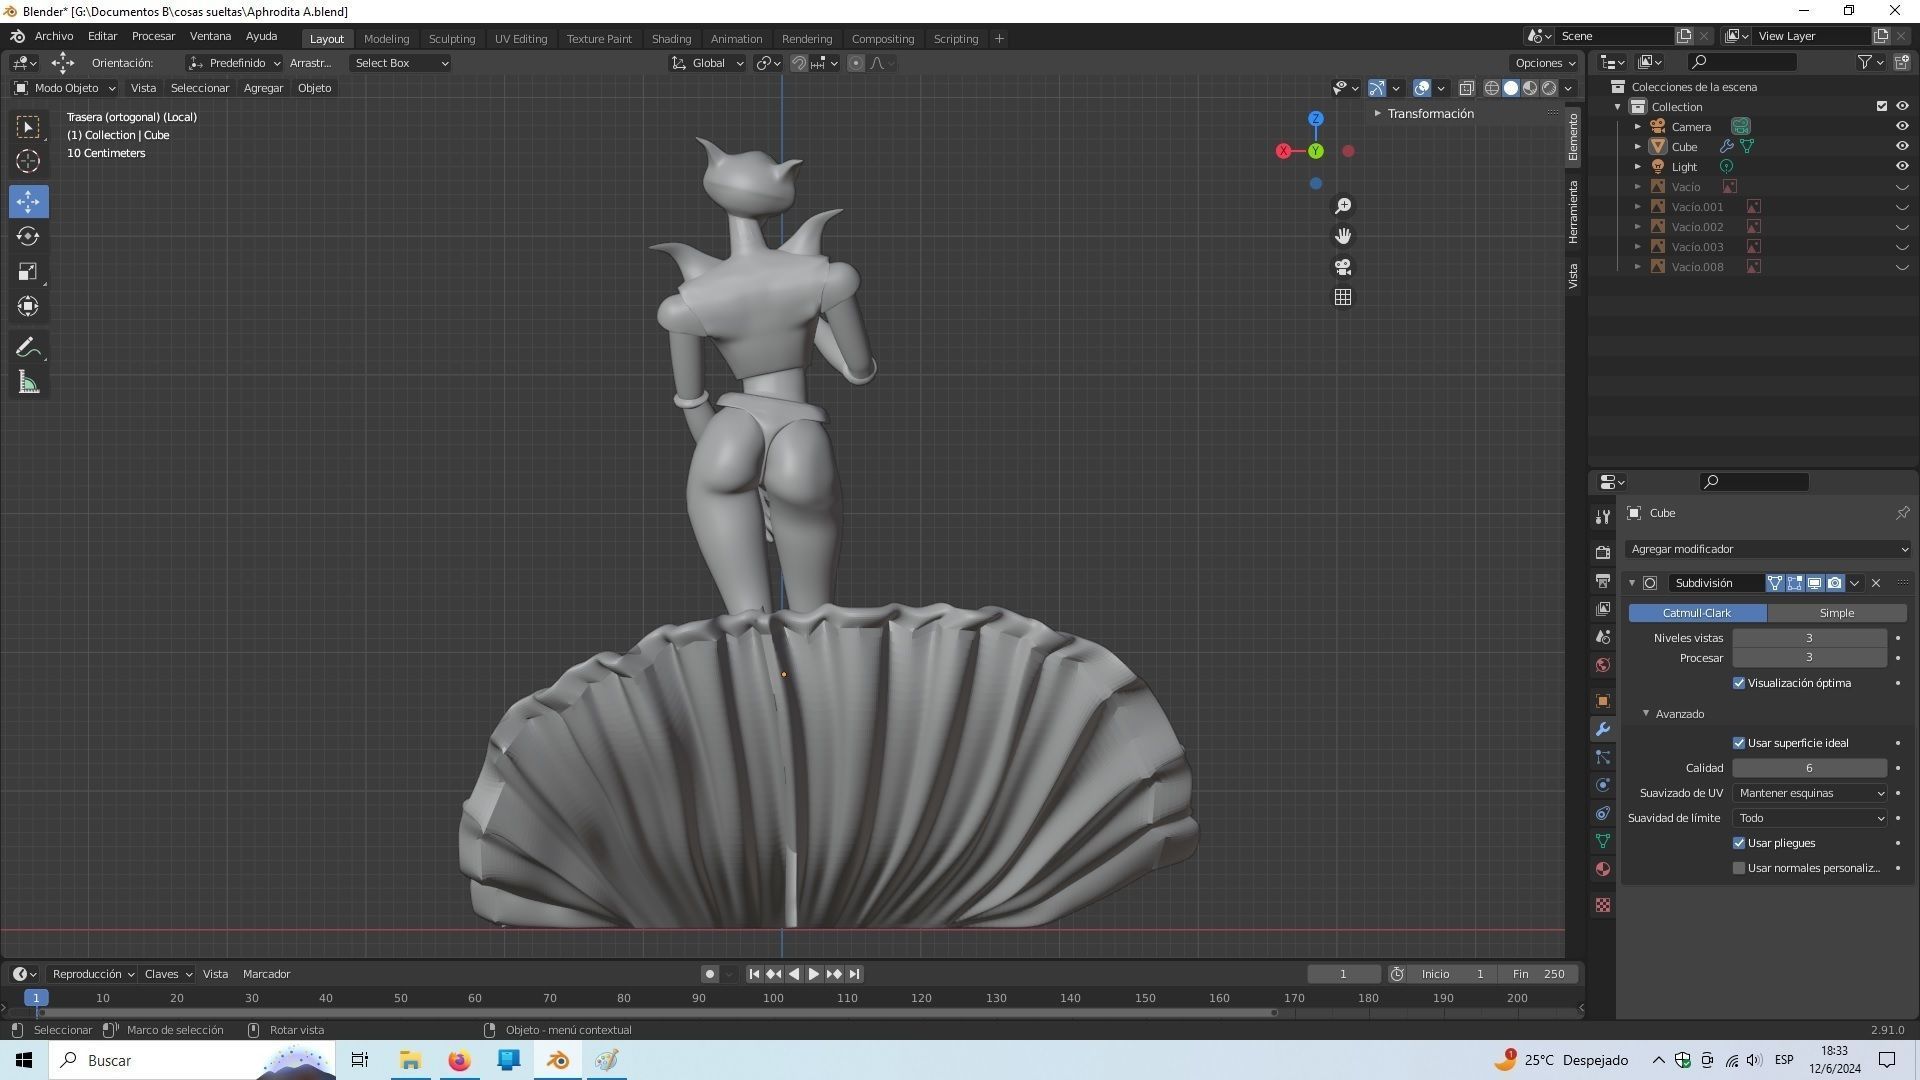
Task: Open Texture properties checker icon
Action: pyautogui.click(x=1603, y=905)
